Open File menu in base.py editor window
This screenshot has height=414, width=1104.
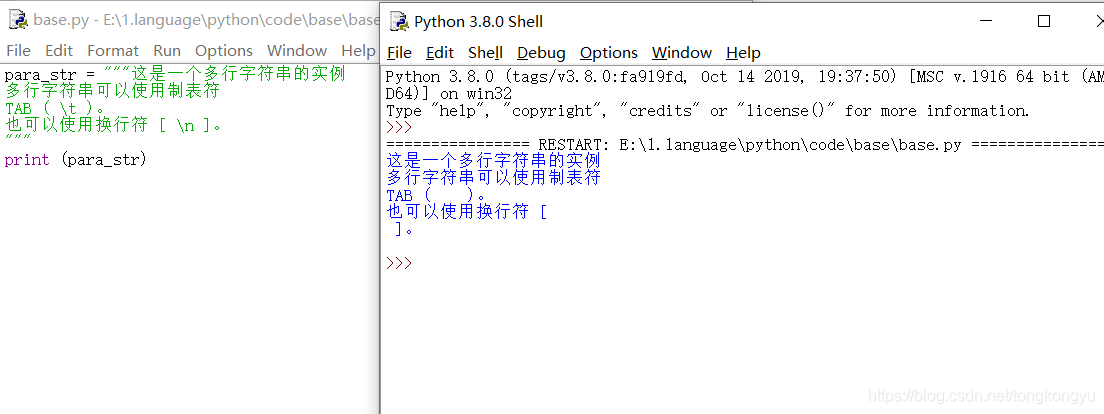[18, 51]
